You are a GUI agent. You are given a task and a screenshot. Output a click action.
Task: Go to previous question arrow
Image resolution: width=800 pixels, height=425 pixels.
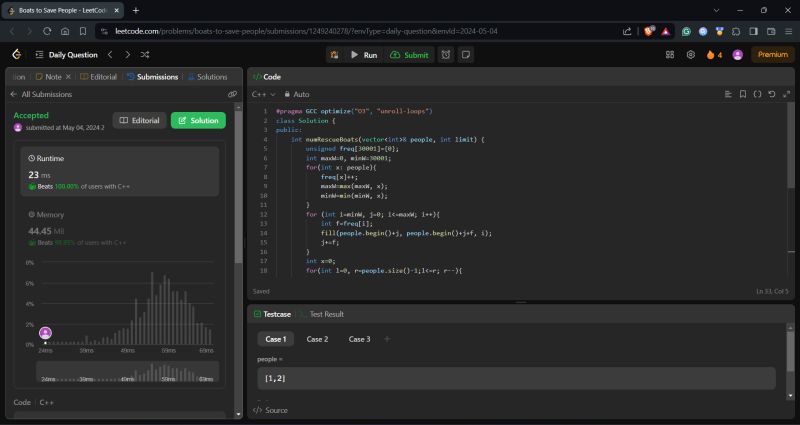(110, 55)
